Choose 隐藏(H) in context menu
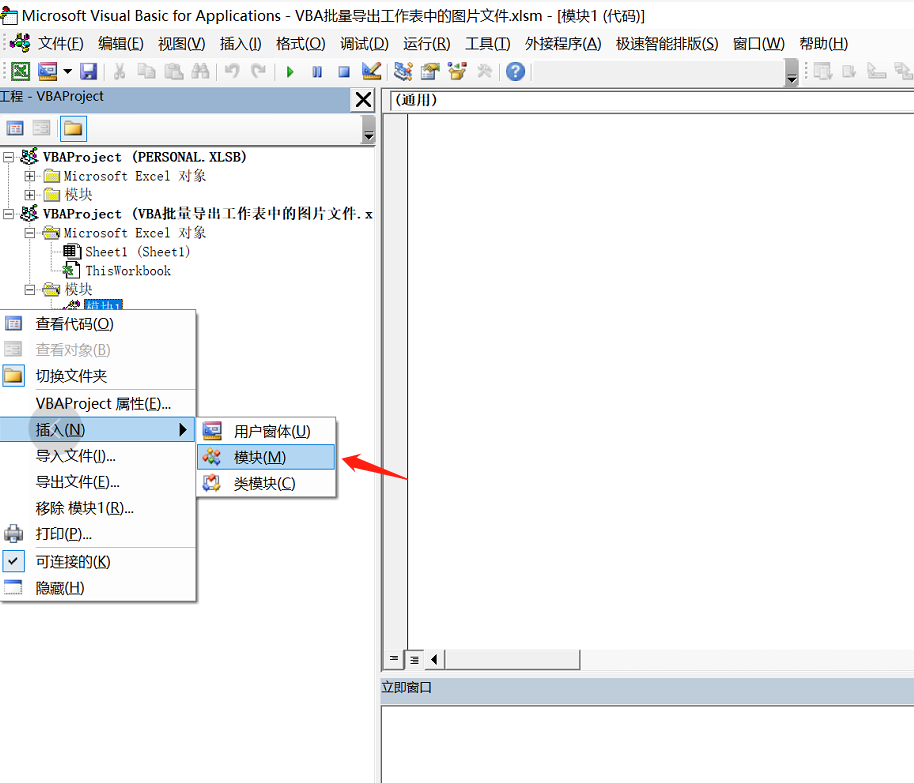914x783 pixels. (x=98, y=588)
